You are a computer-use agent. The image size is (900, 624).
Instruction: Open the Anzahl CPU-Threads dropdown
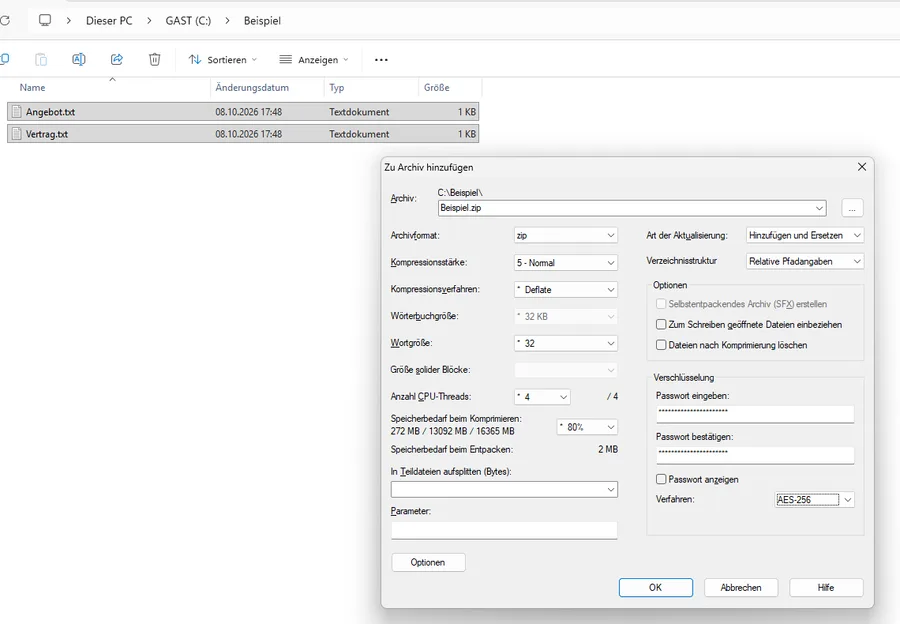click(542, 397)
